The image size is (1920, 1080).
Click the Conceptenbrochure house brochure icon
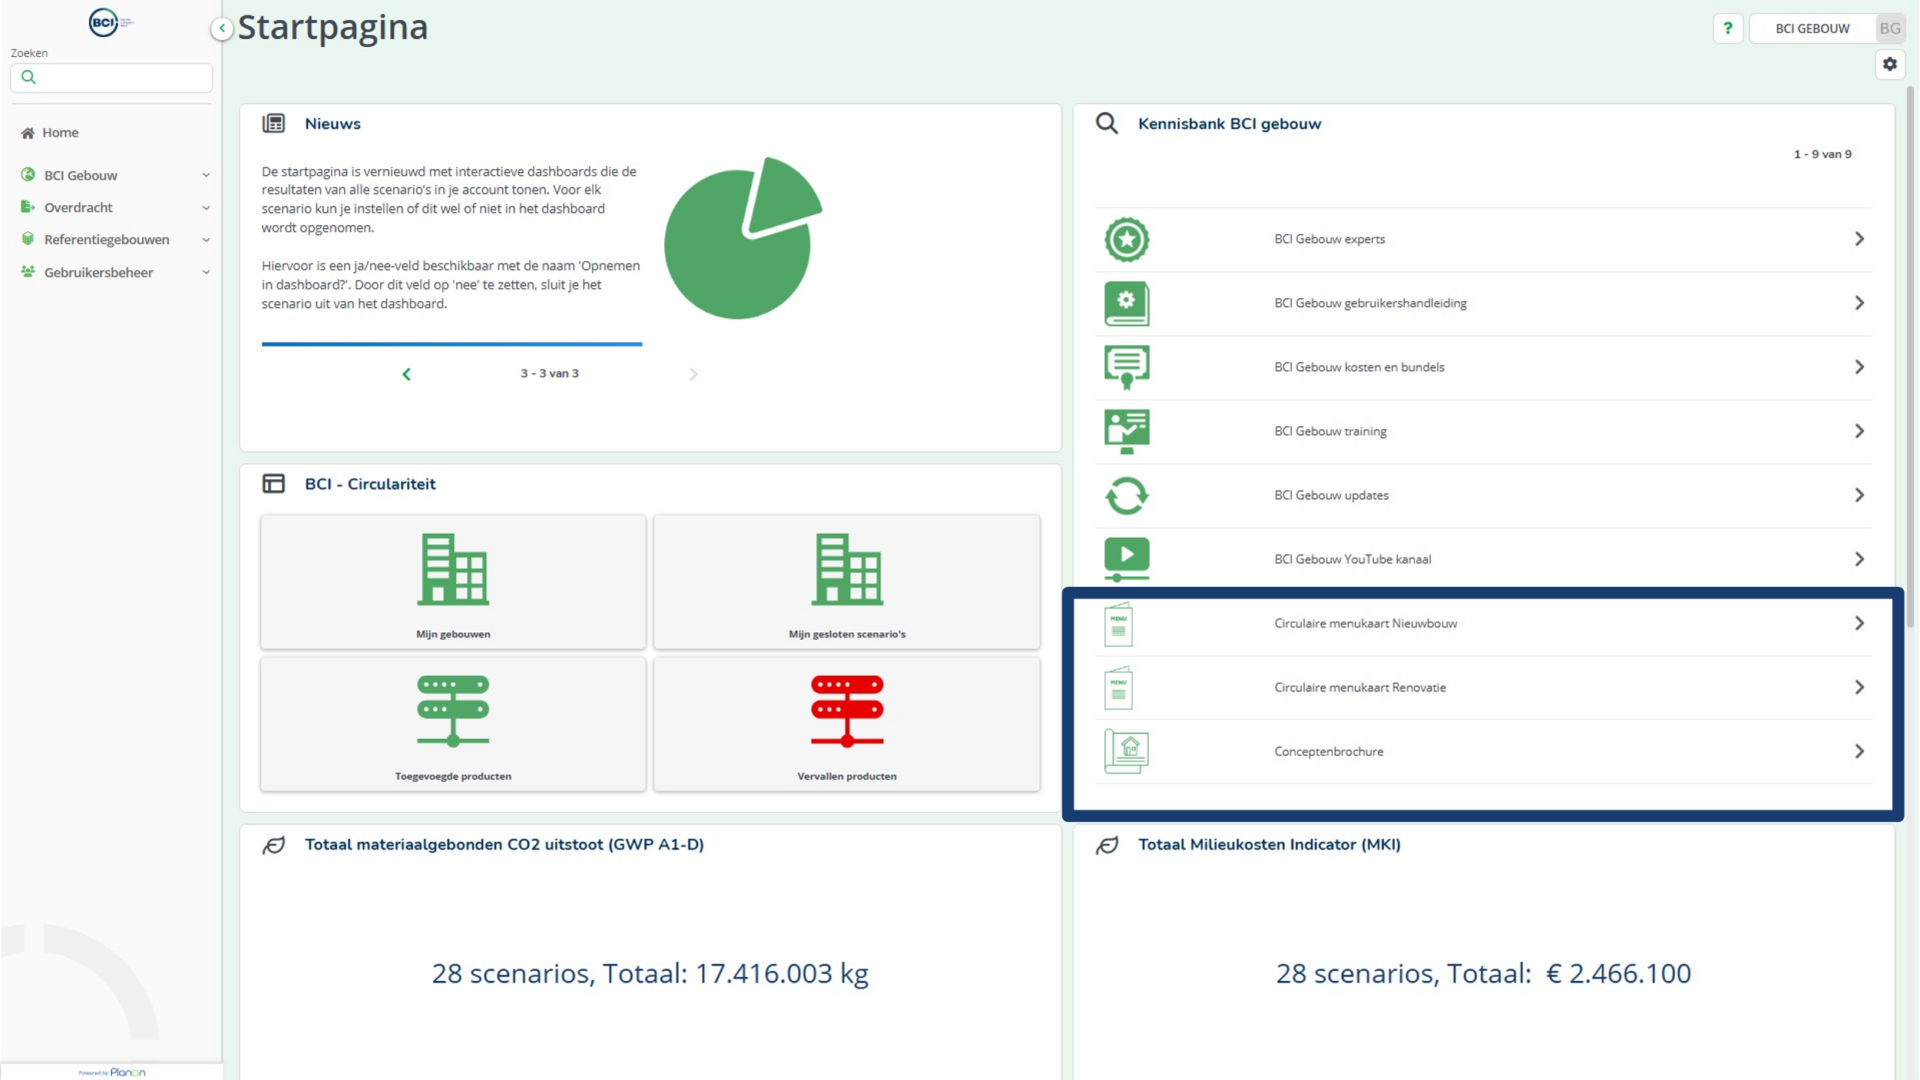[x=1127, y=752]
